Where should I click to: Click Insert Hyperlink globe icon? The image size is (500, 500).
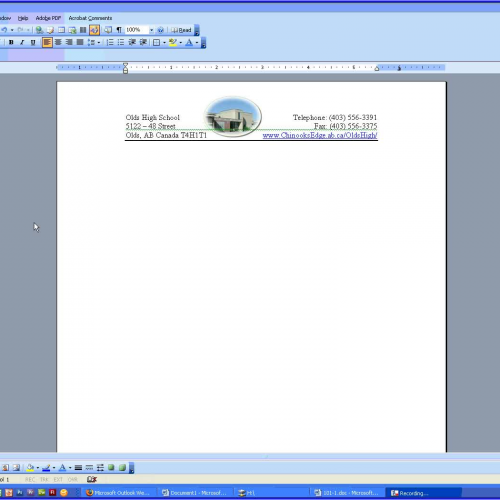[39, 30]
